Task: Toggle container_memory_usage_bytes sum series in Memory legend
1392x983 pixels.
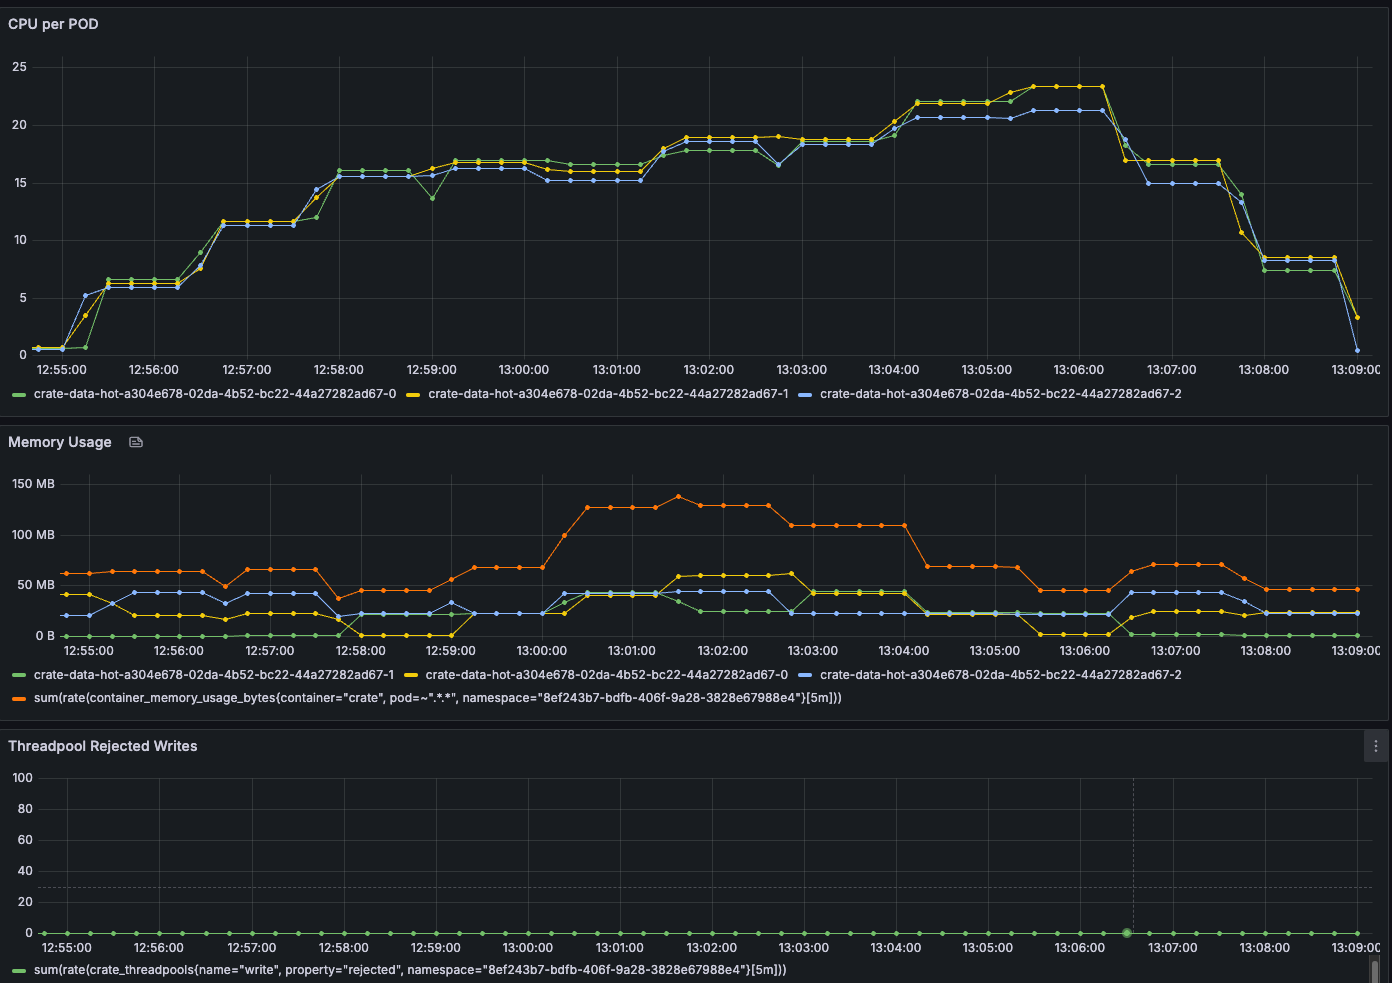Action: pos(437,698)
